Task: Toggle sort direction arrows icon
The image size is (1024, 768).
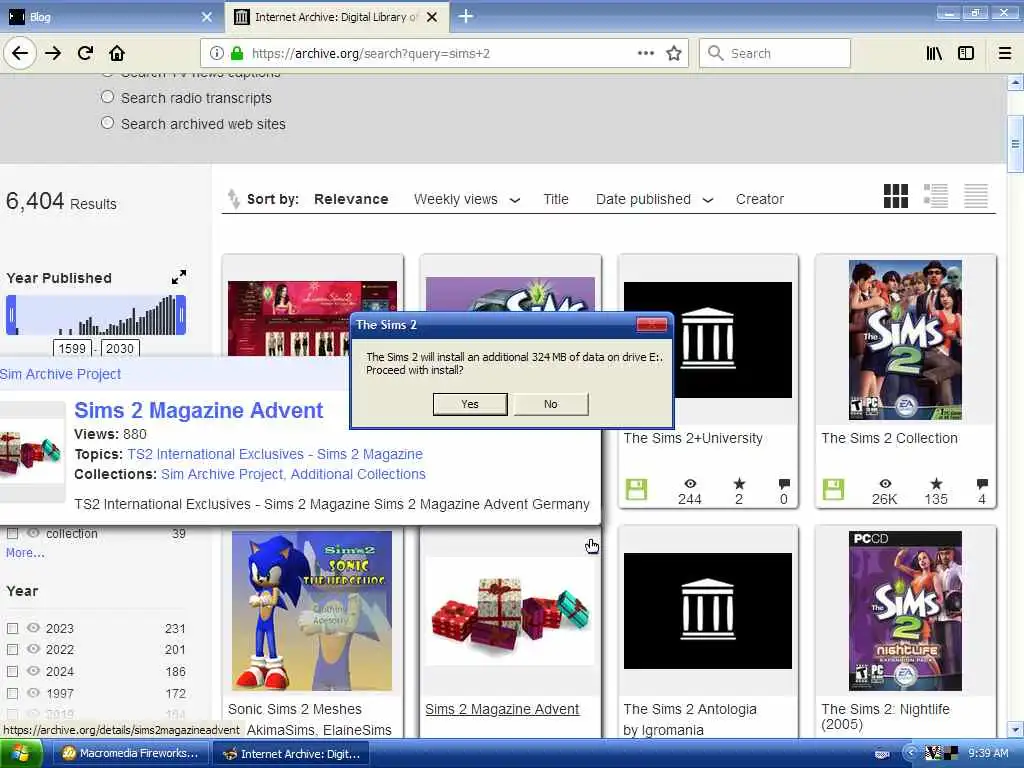Action: (233, 199)
